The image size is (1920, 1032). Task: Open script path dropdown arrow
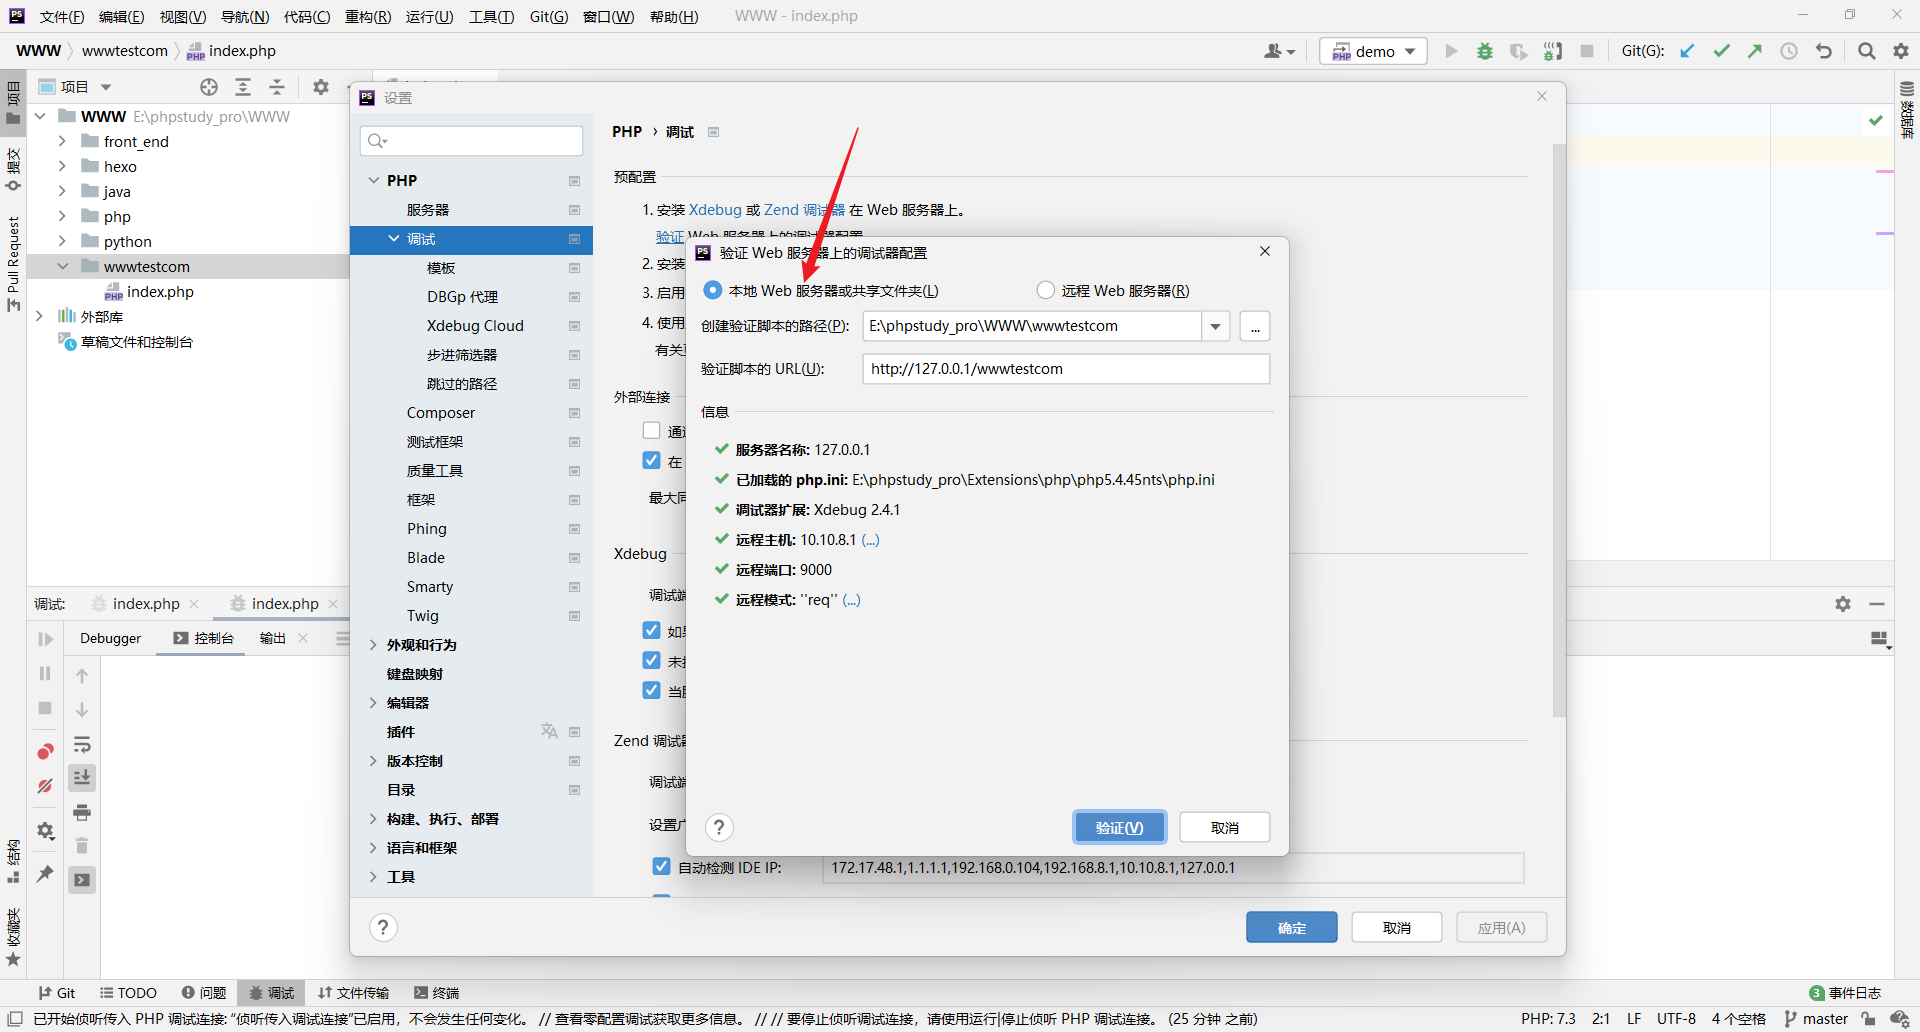1215,326
